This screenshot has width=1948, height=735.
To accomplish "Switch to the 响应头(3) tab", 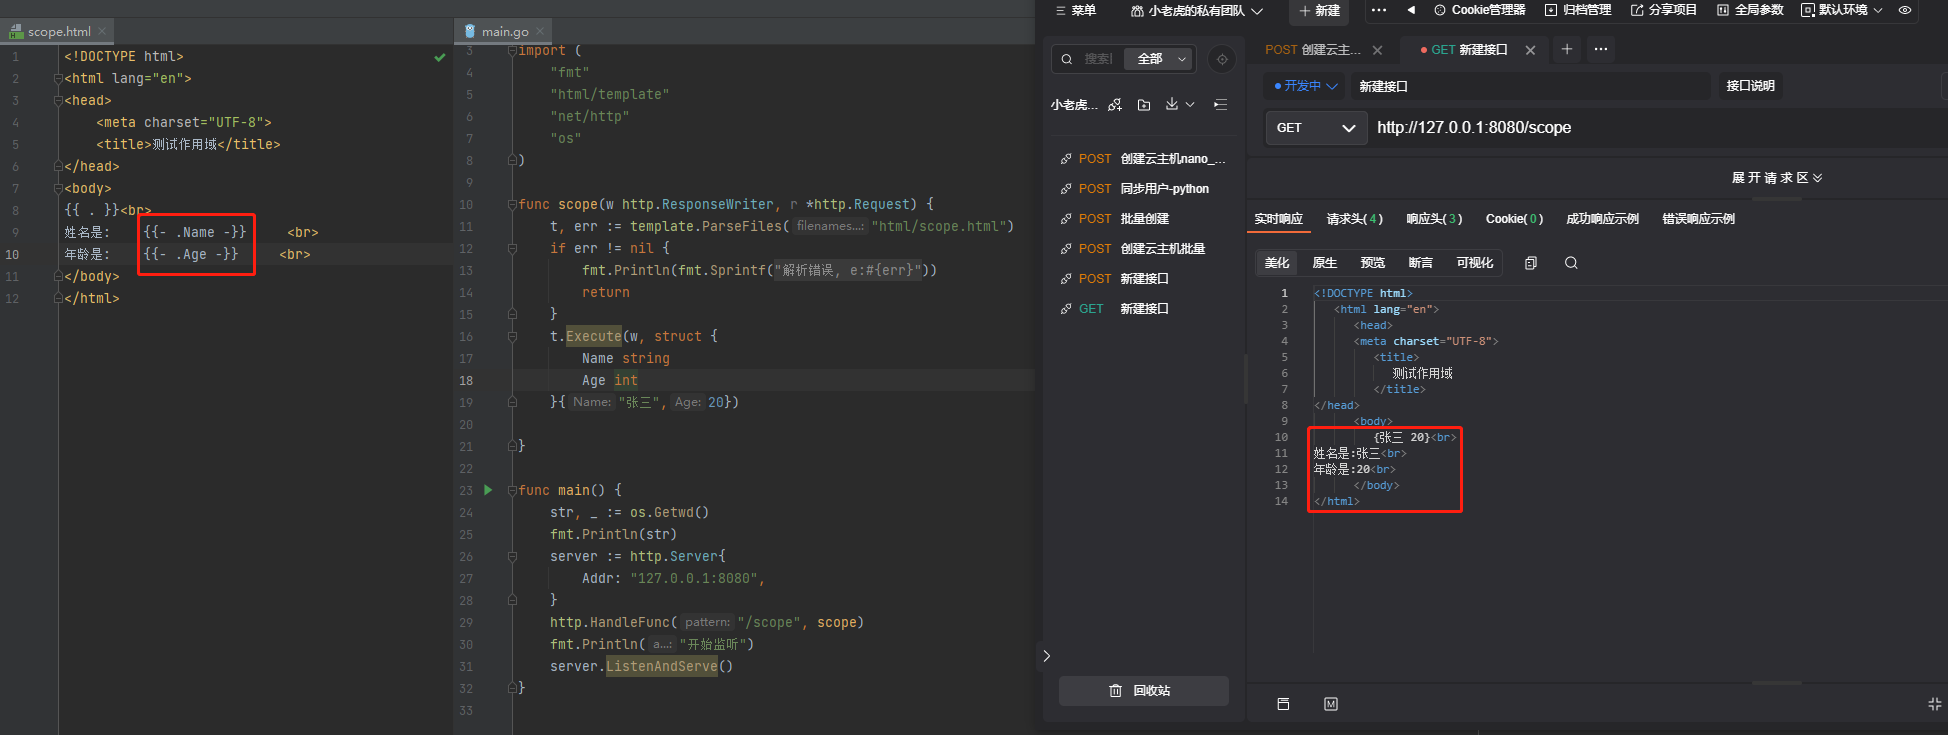I will click(x=1434, y=219).
